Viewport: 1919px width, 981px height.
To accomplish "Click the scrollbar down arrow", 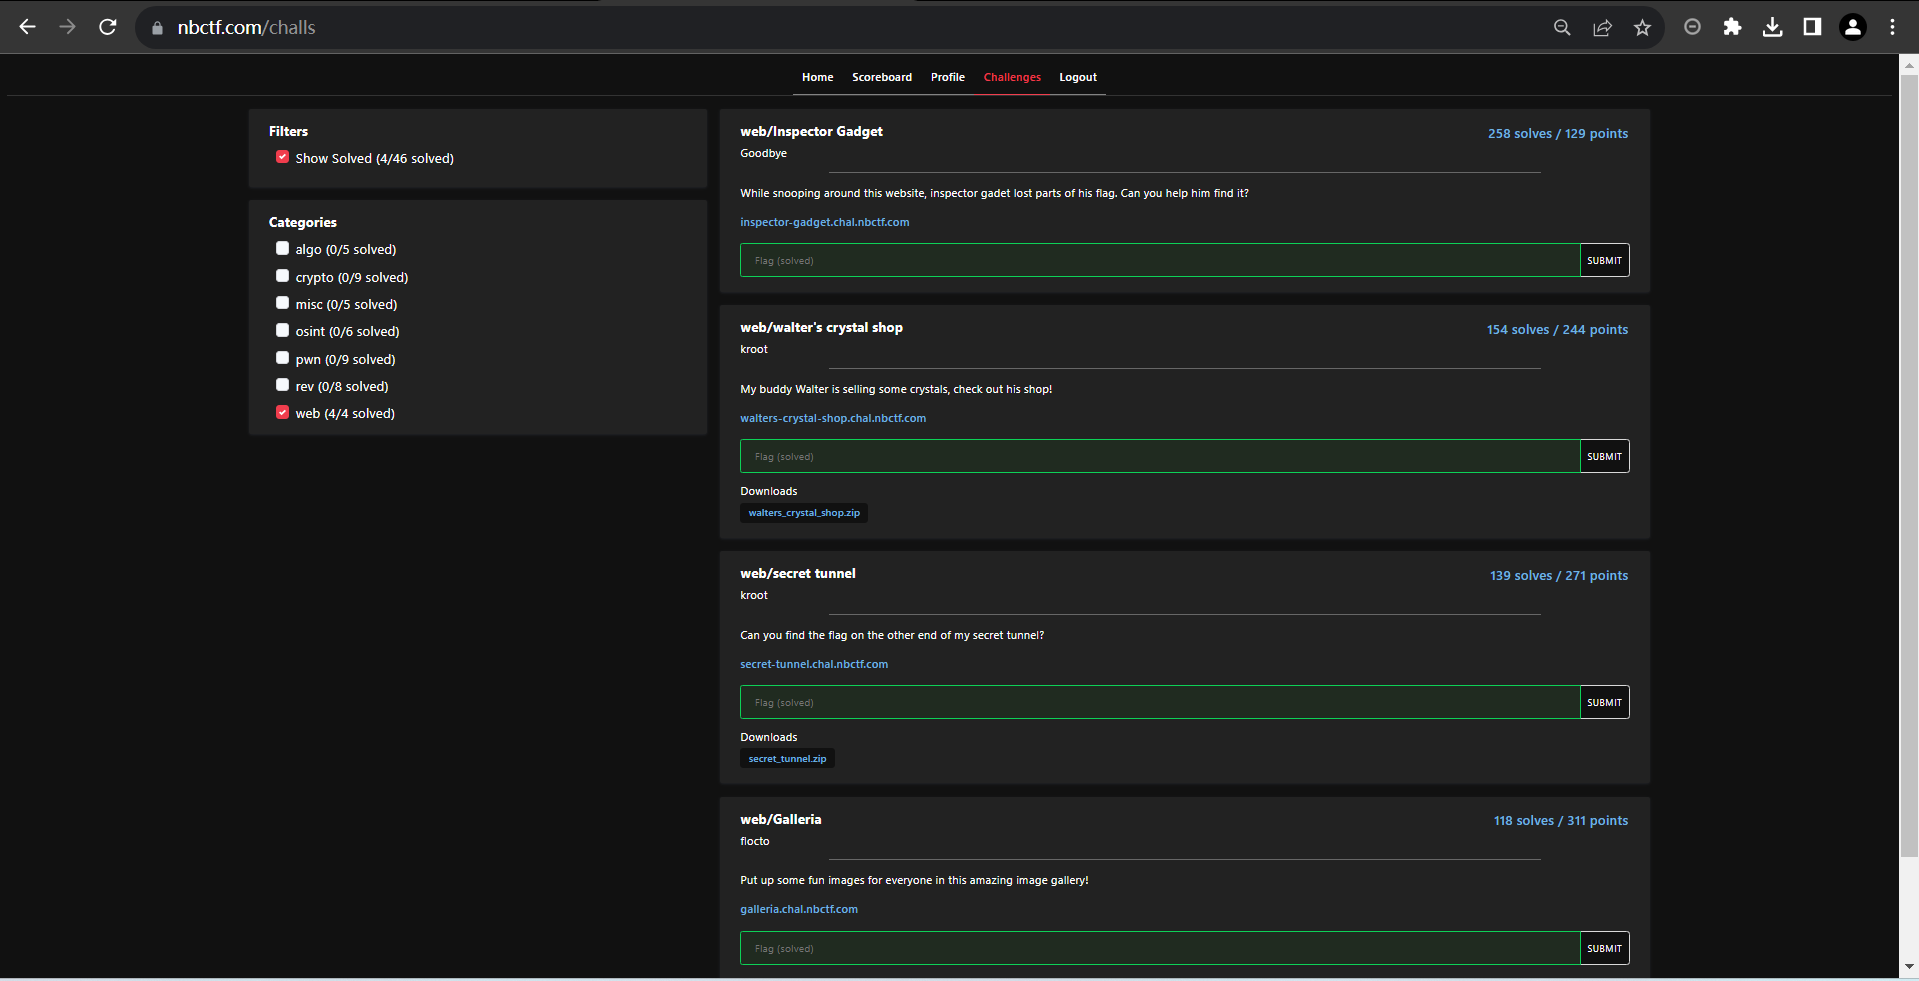I will [1909, 967].
